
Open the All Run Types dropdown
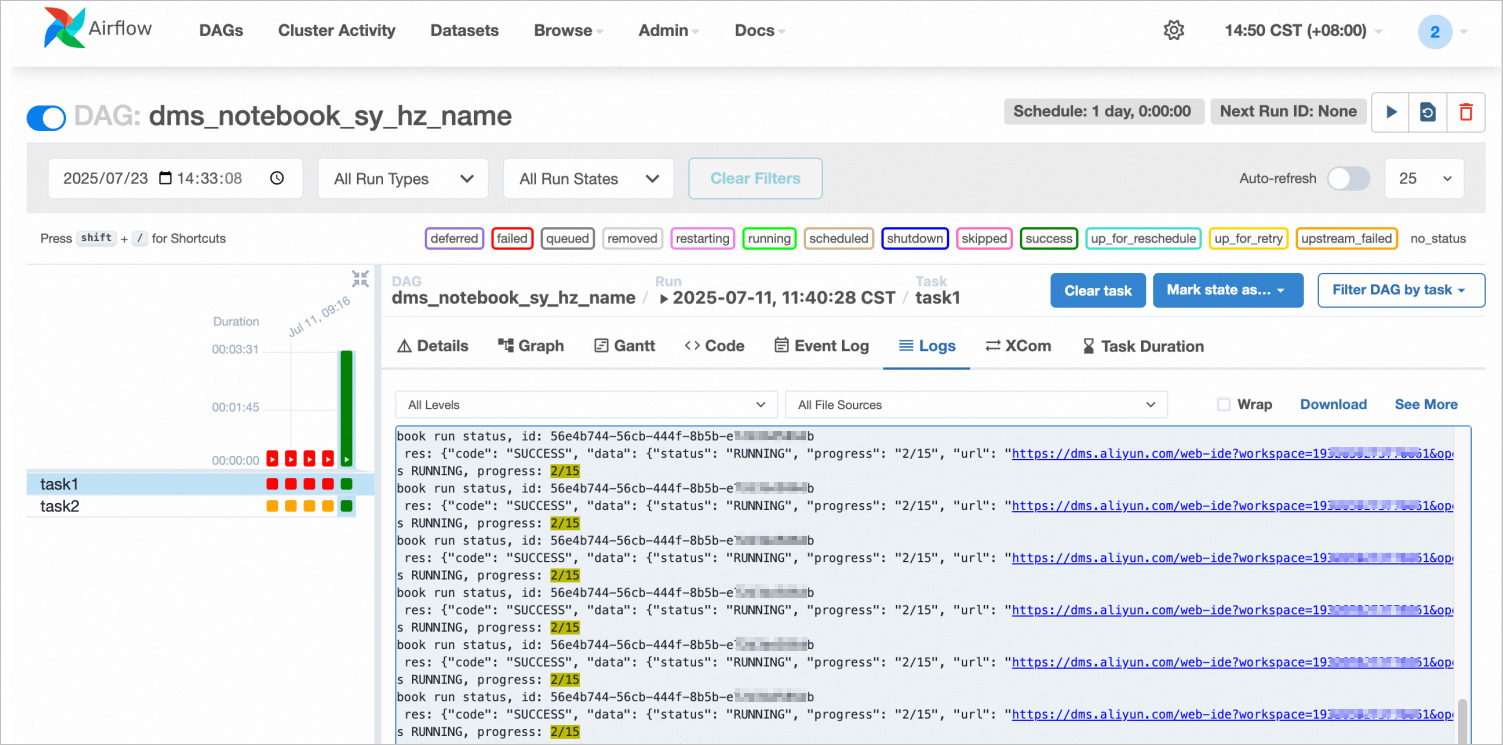(404, 179)
